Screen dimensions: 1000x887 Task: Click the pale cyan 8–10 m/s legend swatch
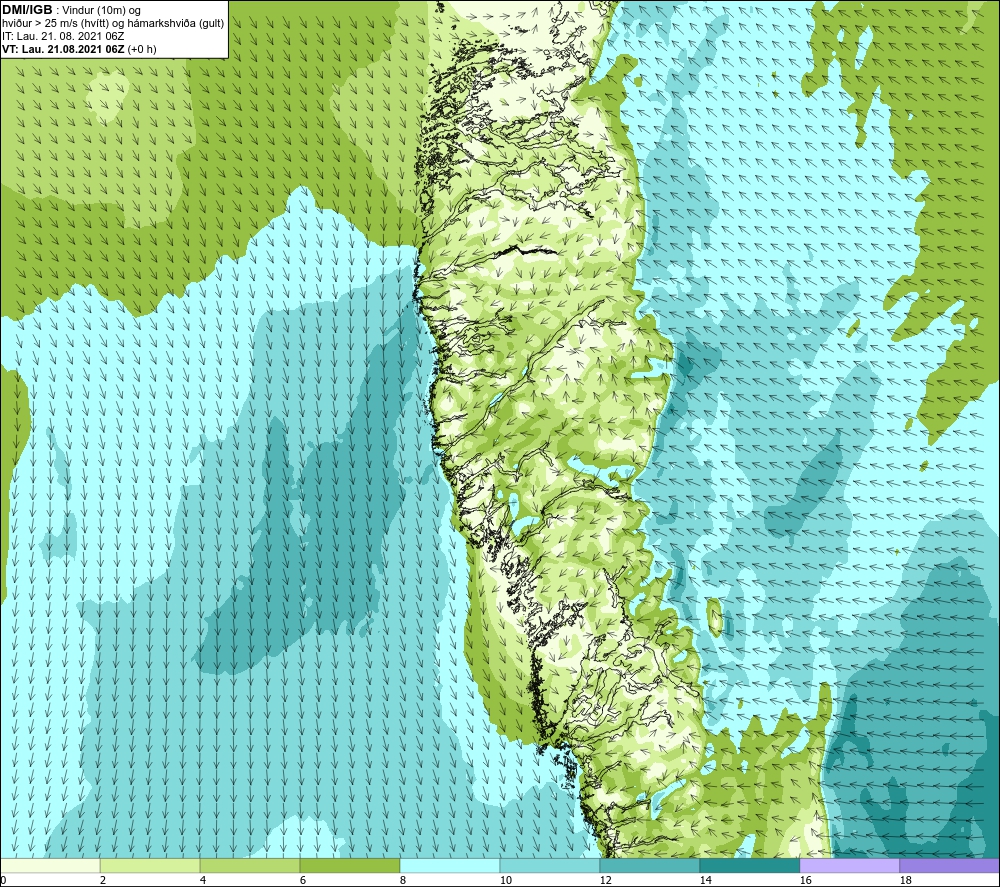(450, 865)
